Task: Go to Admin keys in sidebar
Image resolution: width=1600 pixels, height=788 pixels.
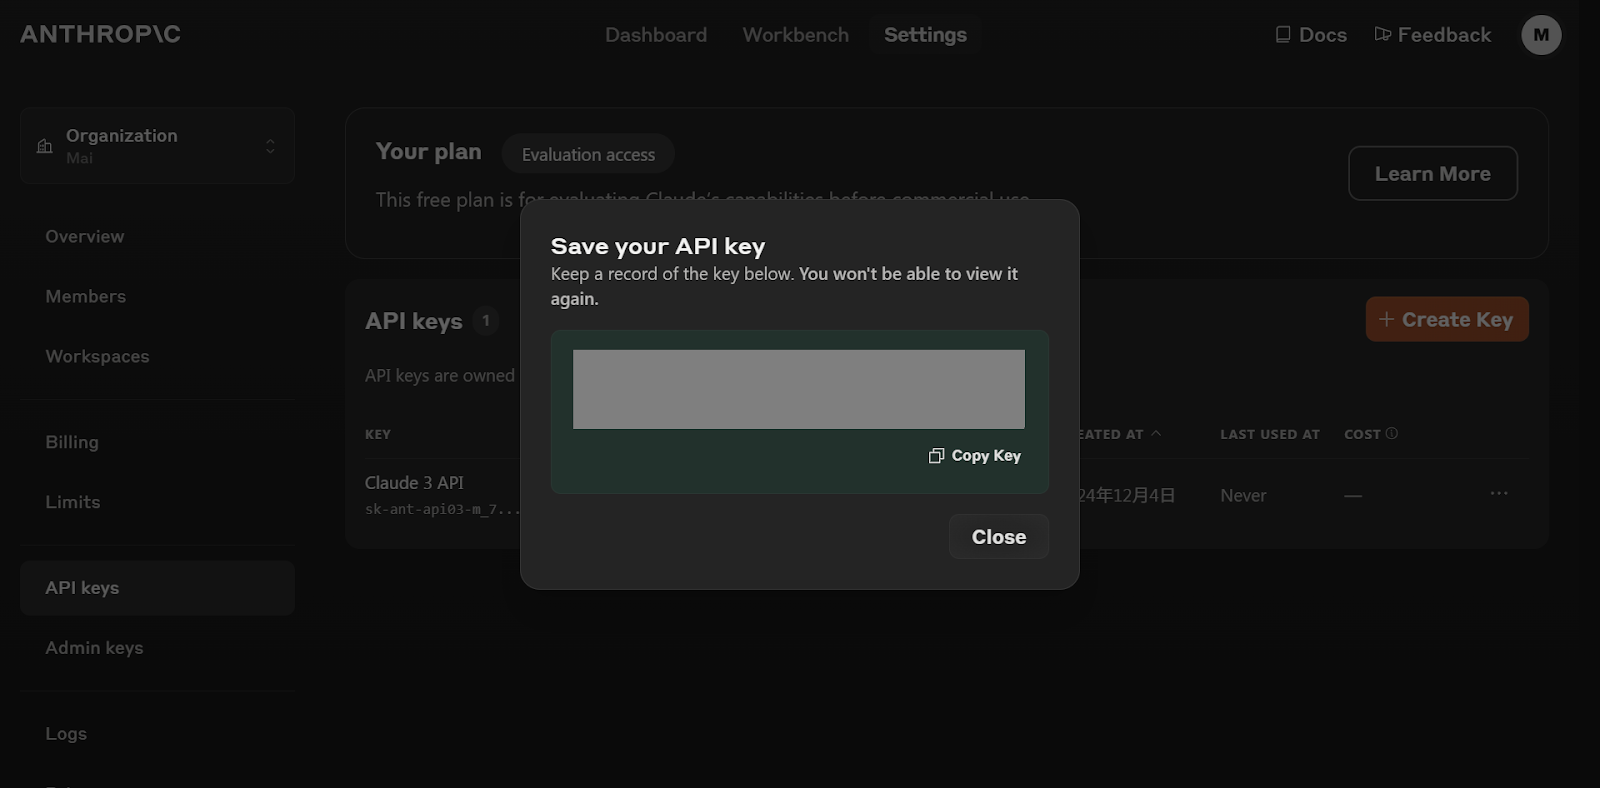Action: pos(94,648)
